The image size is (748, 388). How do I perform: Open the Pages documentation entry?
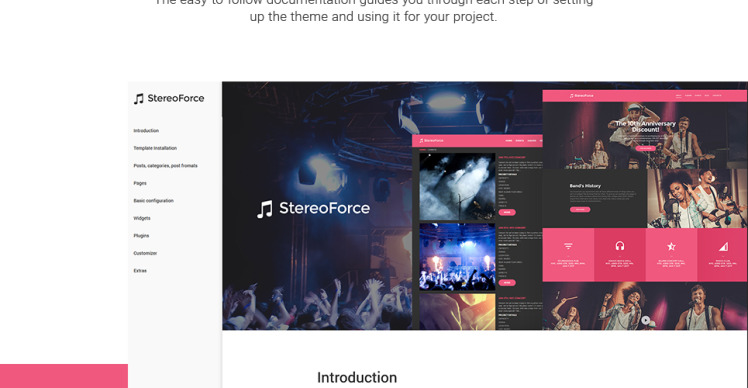point(140,183)
